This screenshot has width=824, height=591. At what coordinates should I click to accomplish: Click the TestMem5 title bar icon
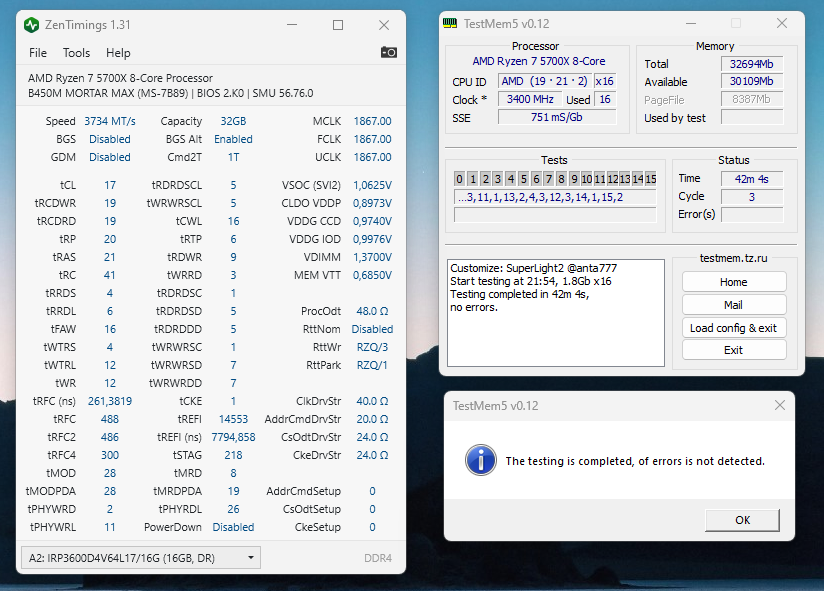click(x=450, y=24)
